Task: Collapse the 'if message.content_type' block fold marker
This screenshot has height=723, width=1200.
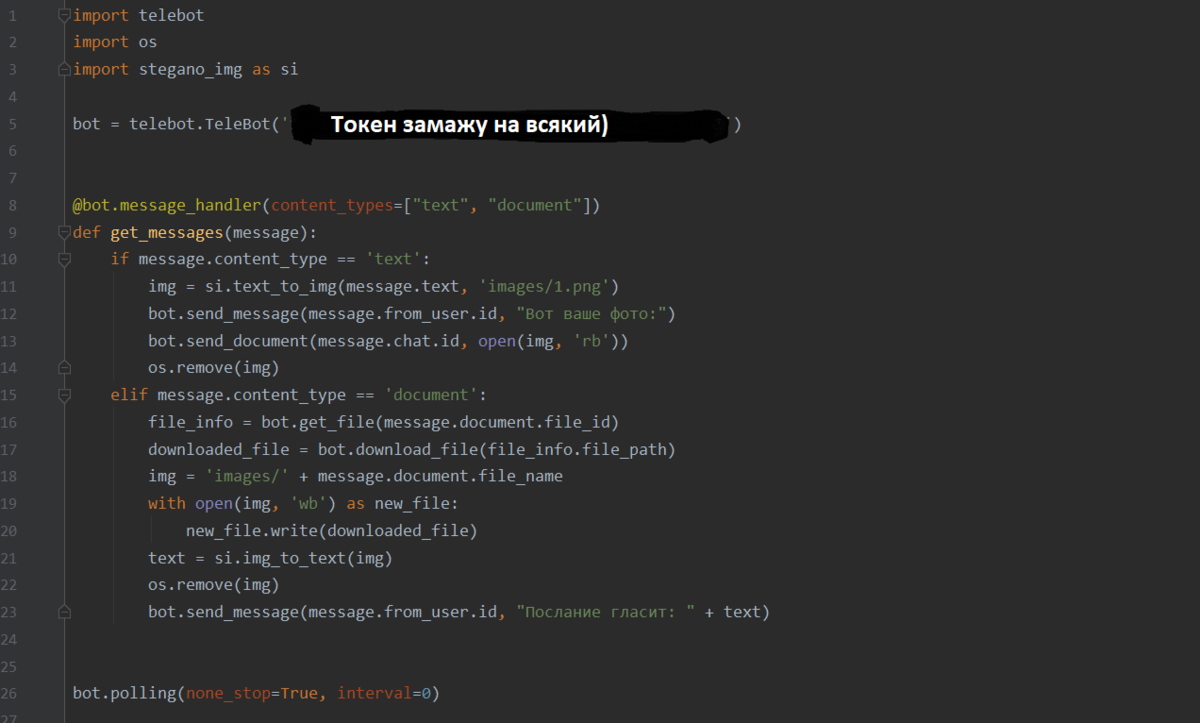Action: [64, 259]
